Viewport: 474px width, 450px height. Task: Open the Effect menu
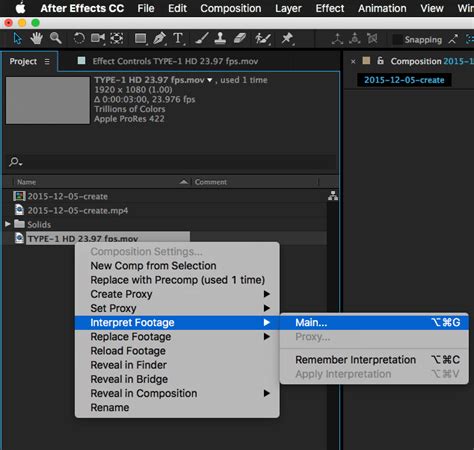pyautogui.click(x=330, y=8)
